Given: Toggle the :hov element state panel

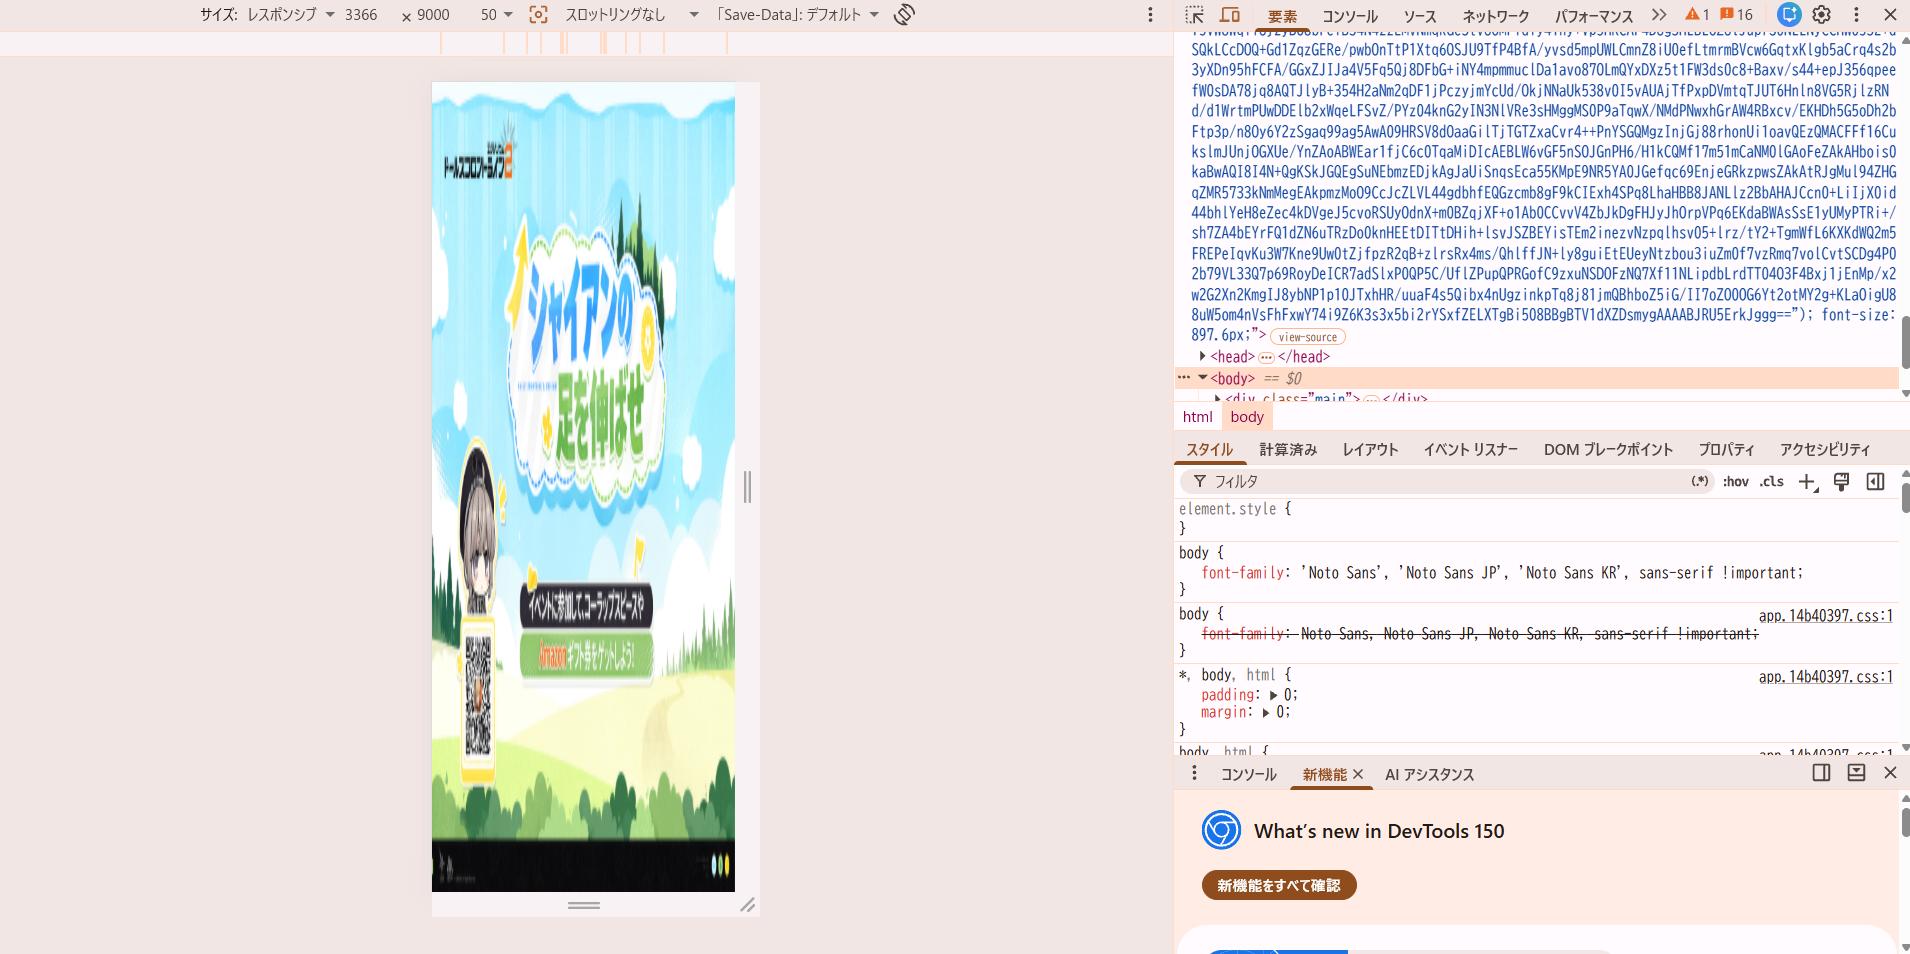Looking at the screenshot, I should (x=1735, y=482).
